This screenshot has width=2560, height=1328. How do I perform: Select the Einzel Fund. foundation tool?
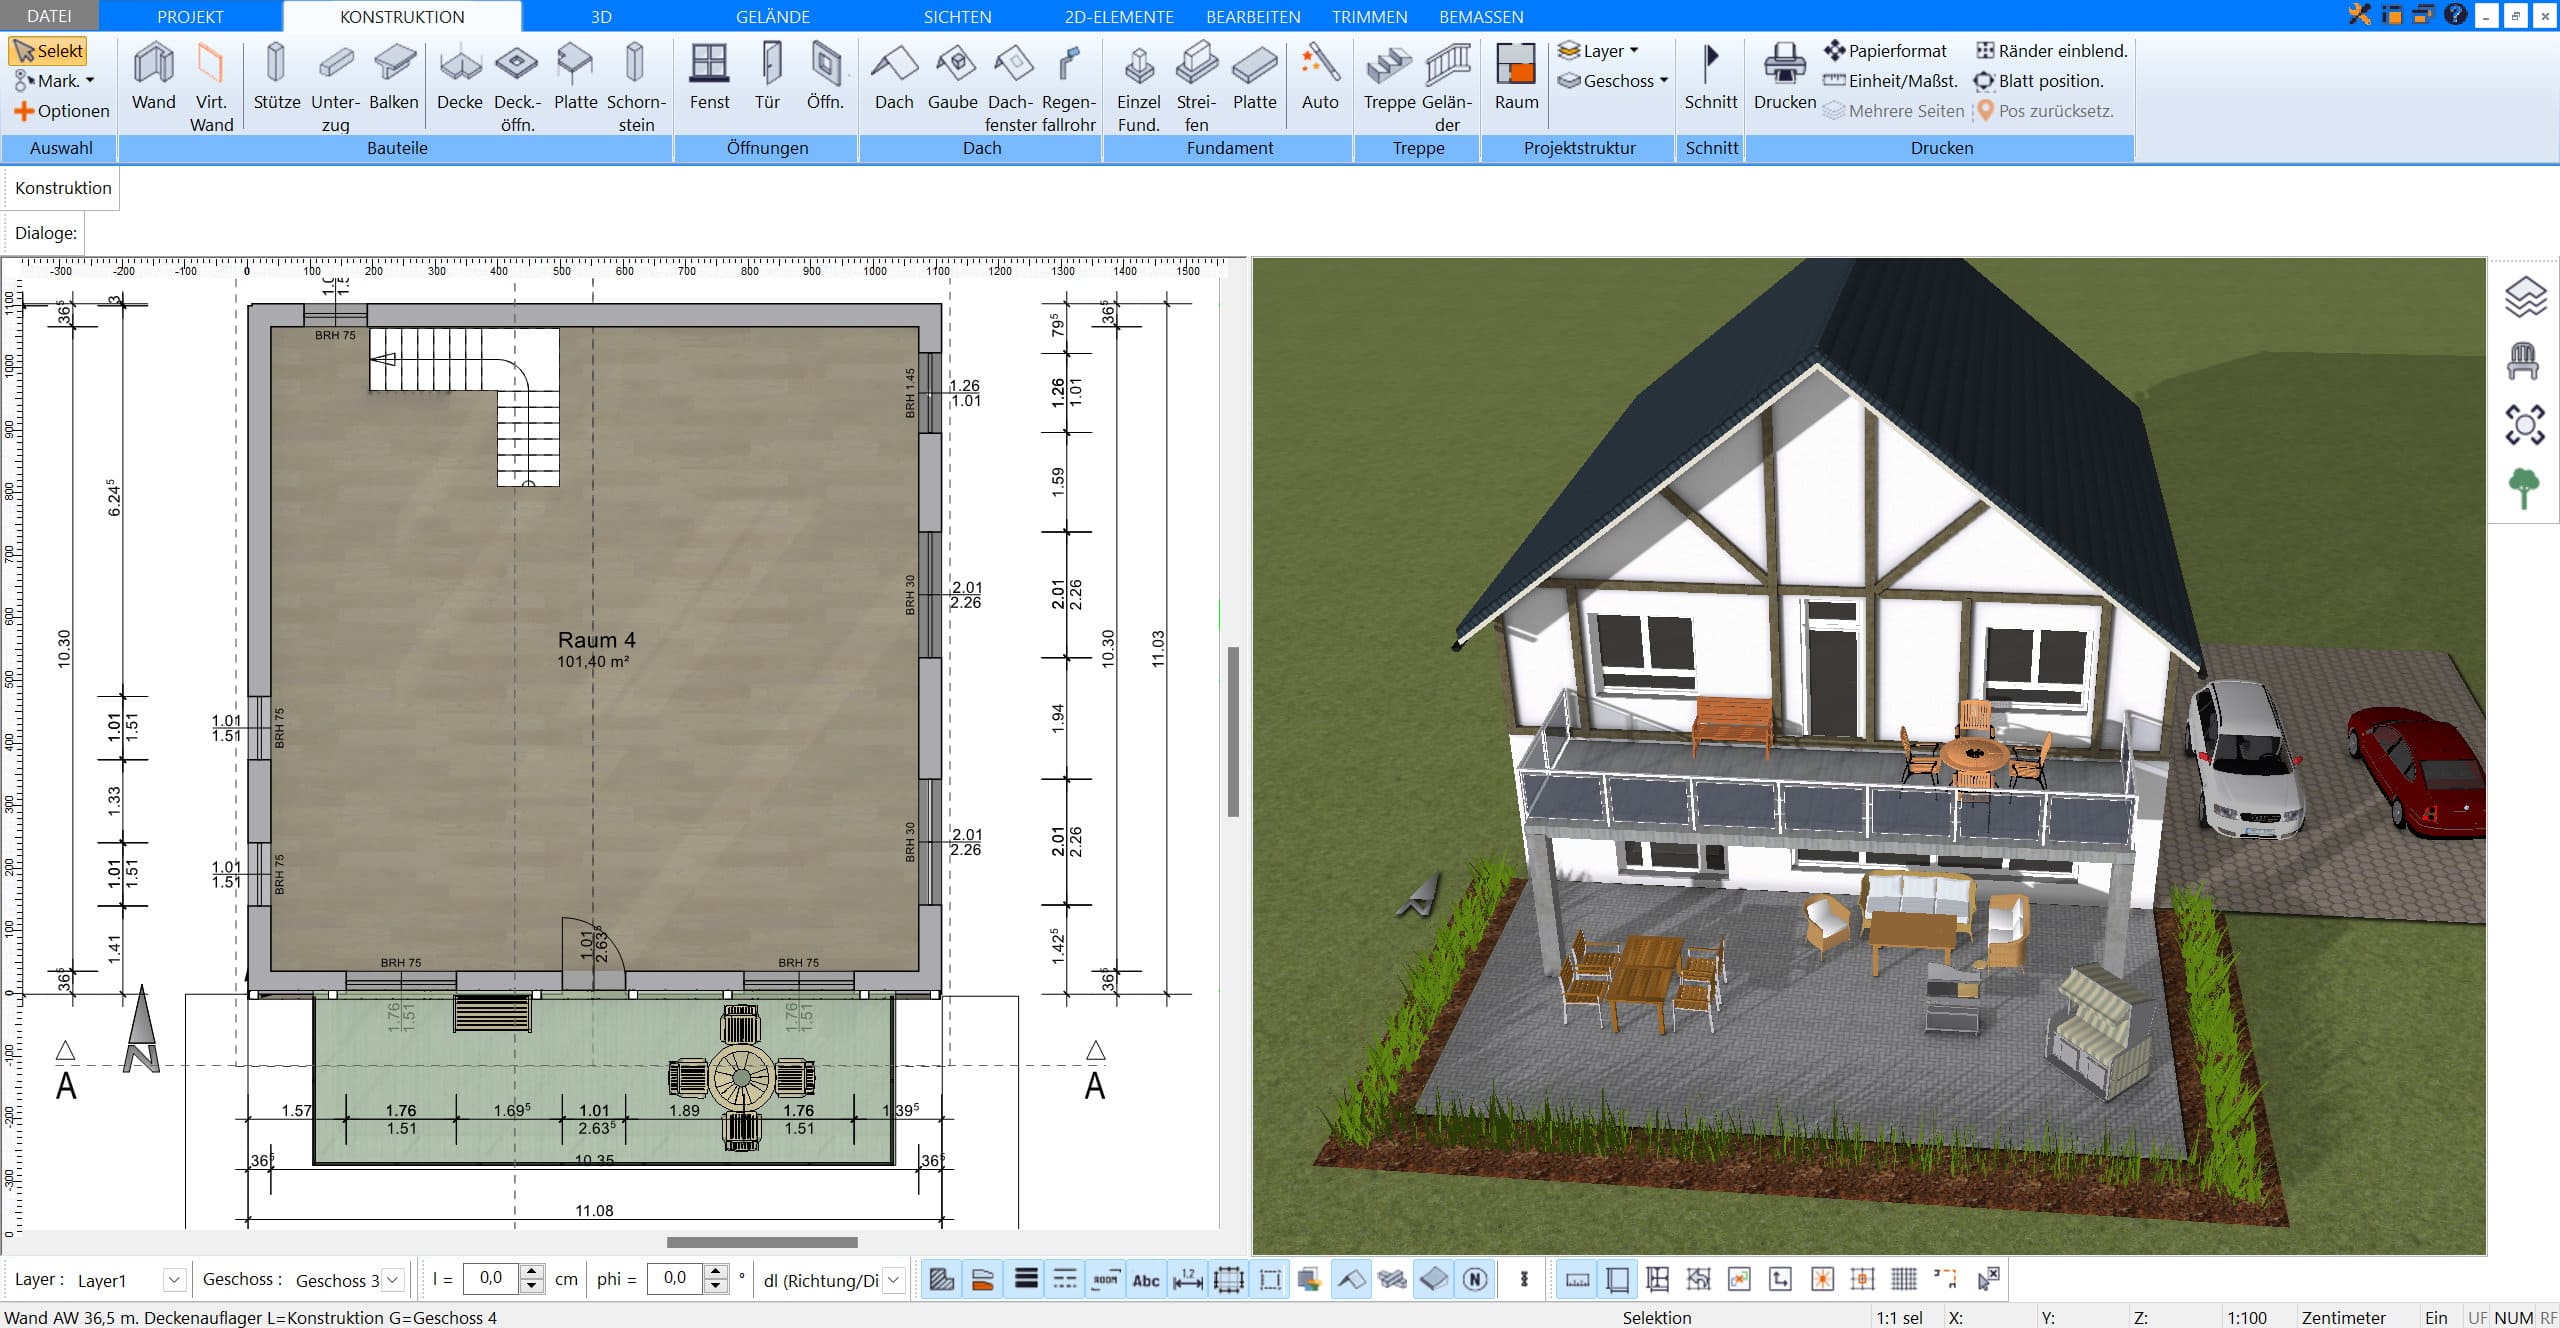pyautogui.click(x=1138, y=87)
